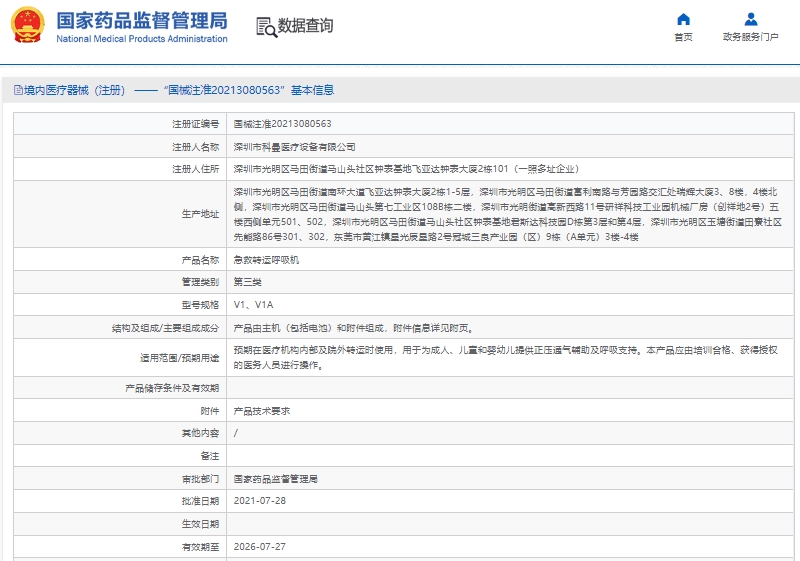Viewport: 800px width, 561px height.
Task: Click the 首页 label
Action: 683,37
